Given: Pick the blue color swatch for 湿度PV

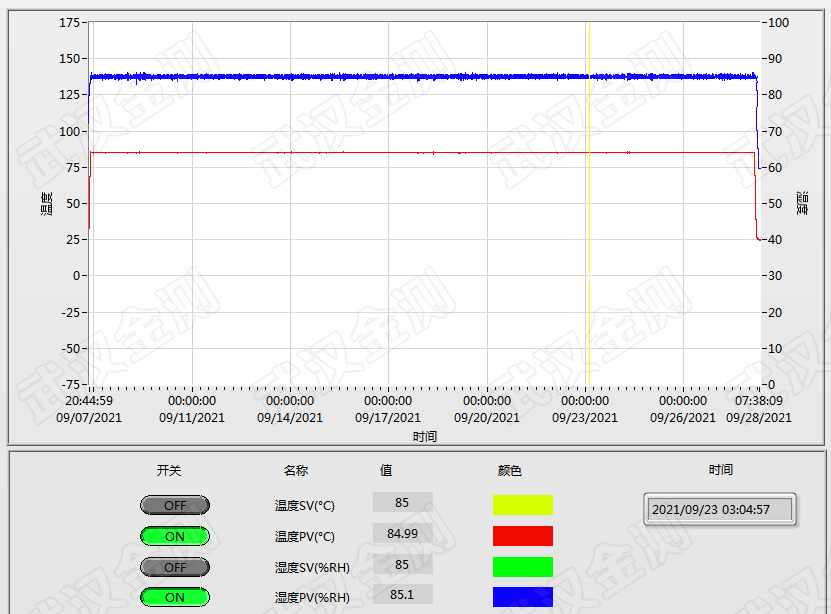Looking at the screenshot, I should click(x=522, y=597).
